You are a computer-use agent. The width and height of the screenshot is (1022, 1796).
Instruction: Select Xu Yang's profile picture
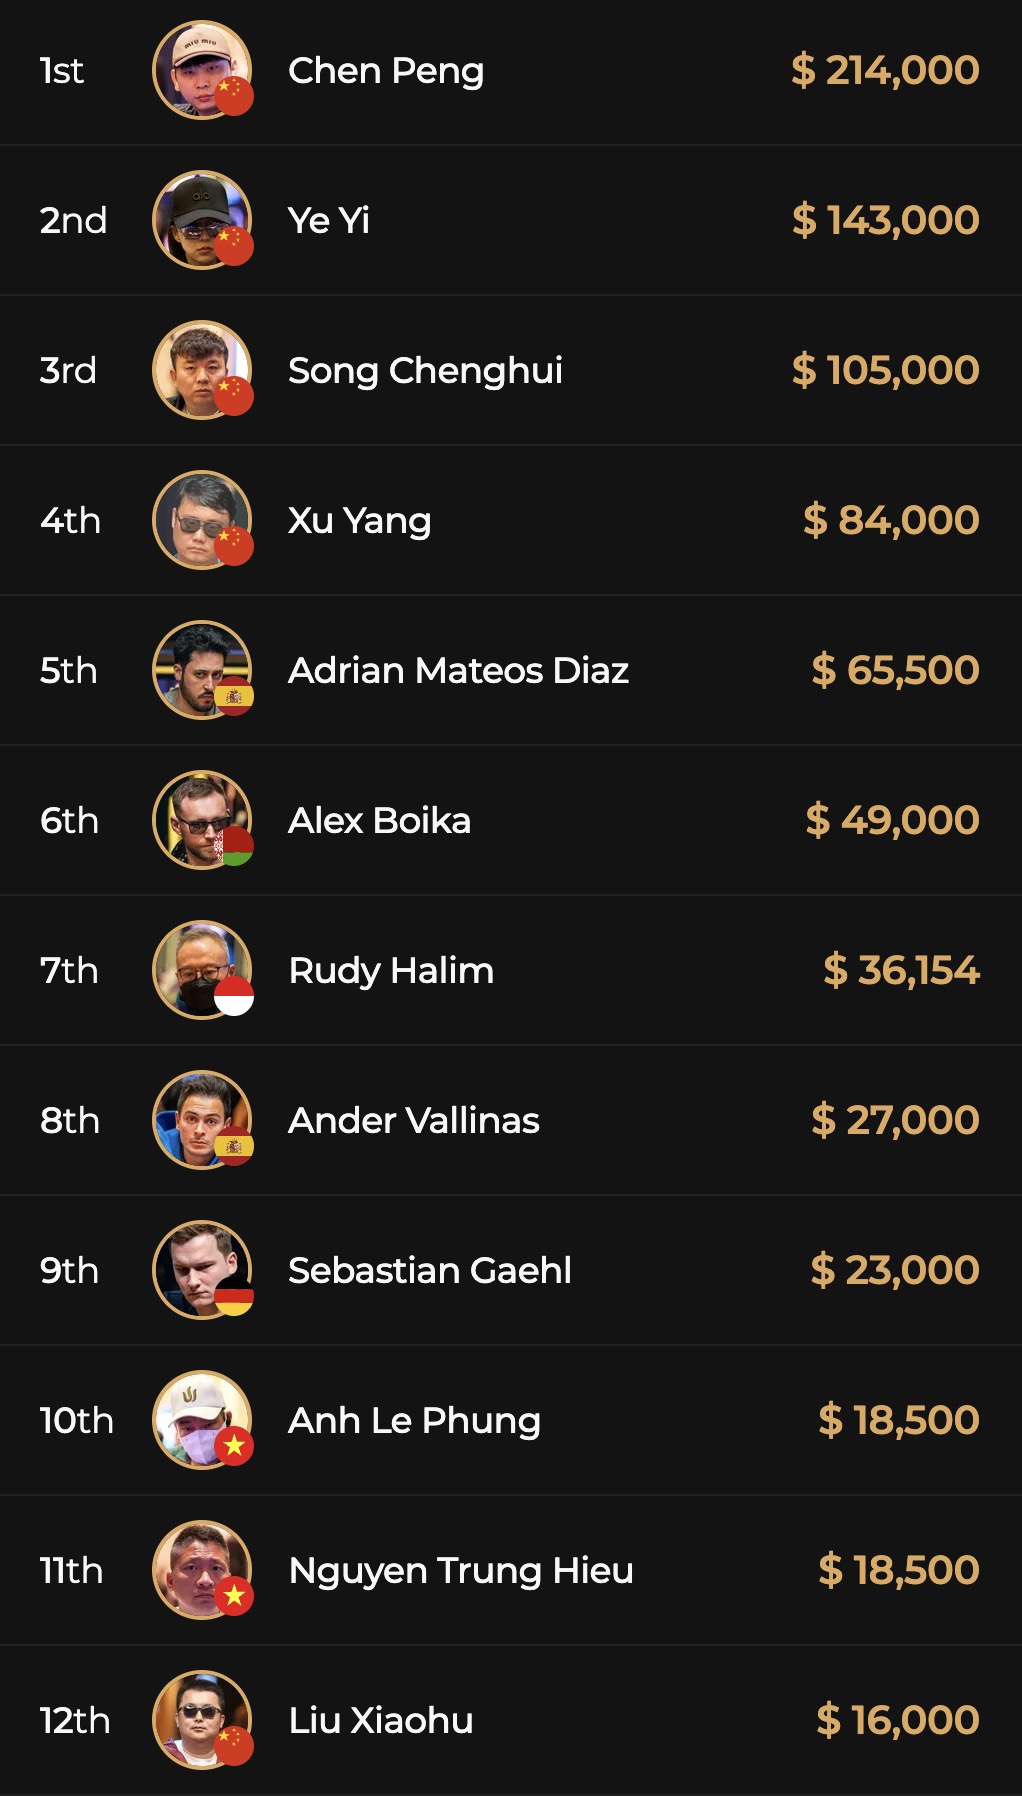198,516
